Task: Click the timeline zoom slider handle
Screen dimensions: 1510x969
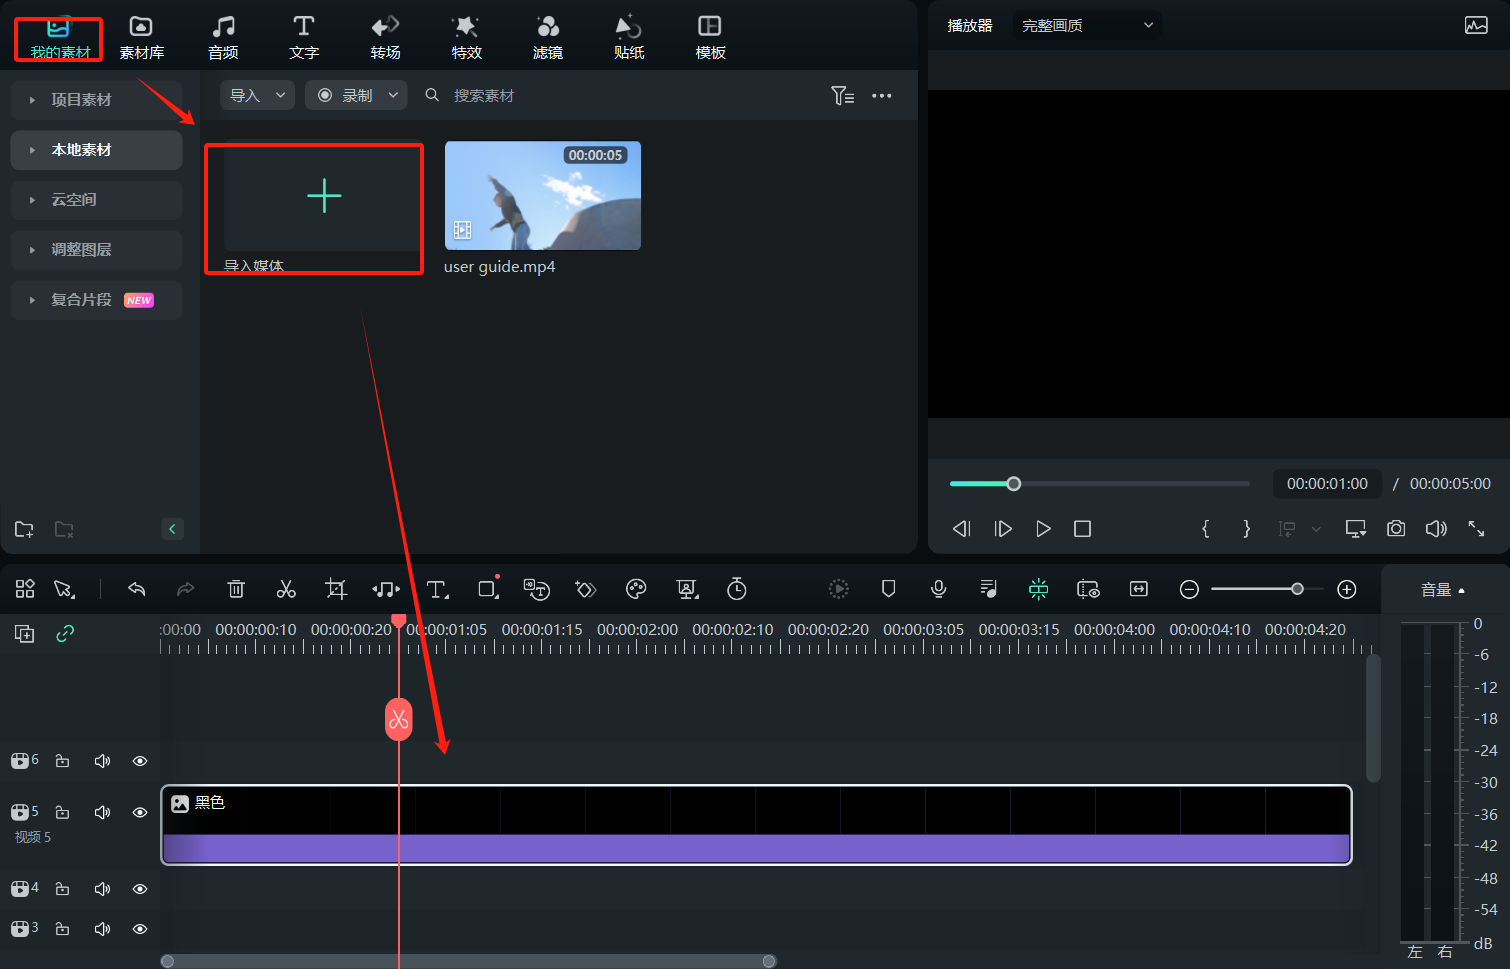Action: (1297, 589)
